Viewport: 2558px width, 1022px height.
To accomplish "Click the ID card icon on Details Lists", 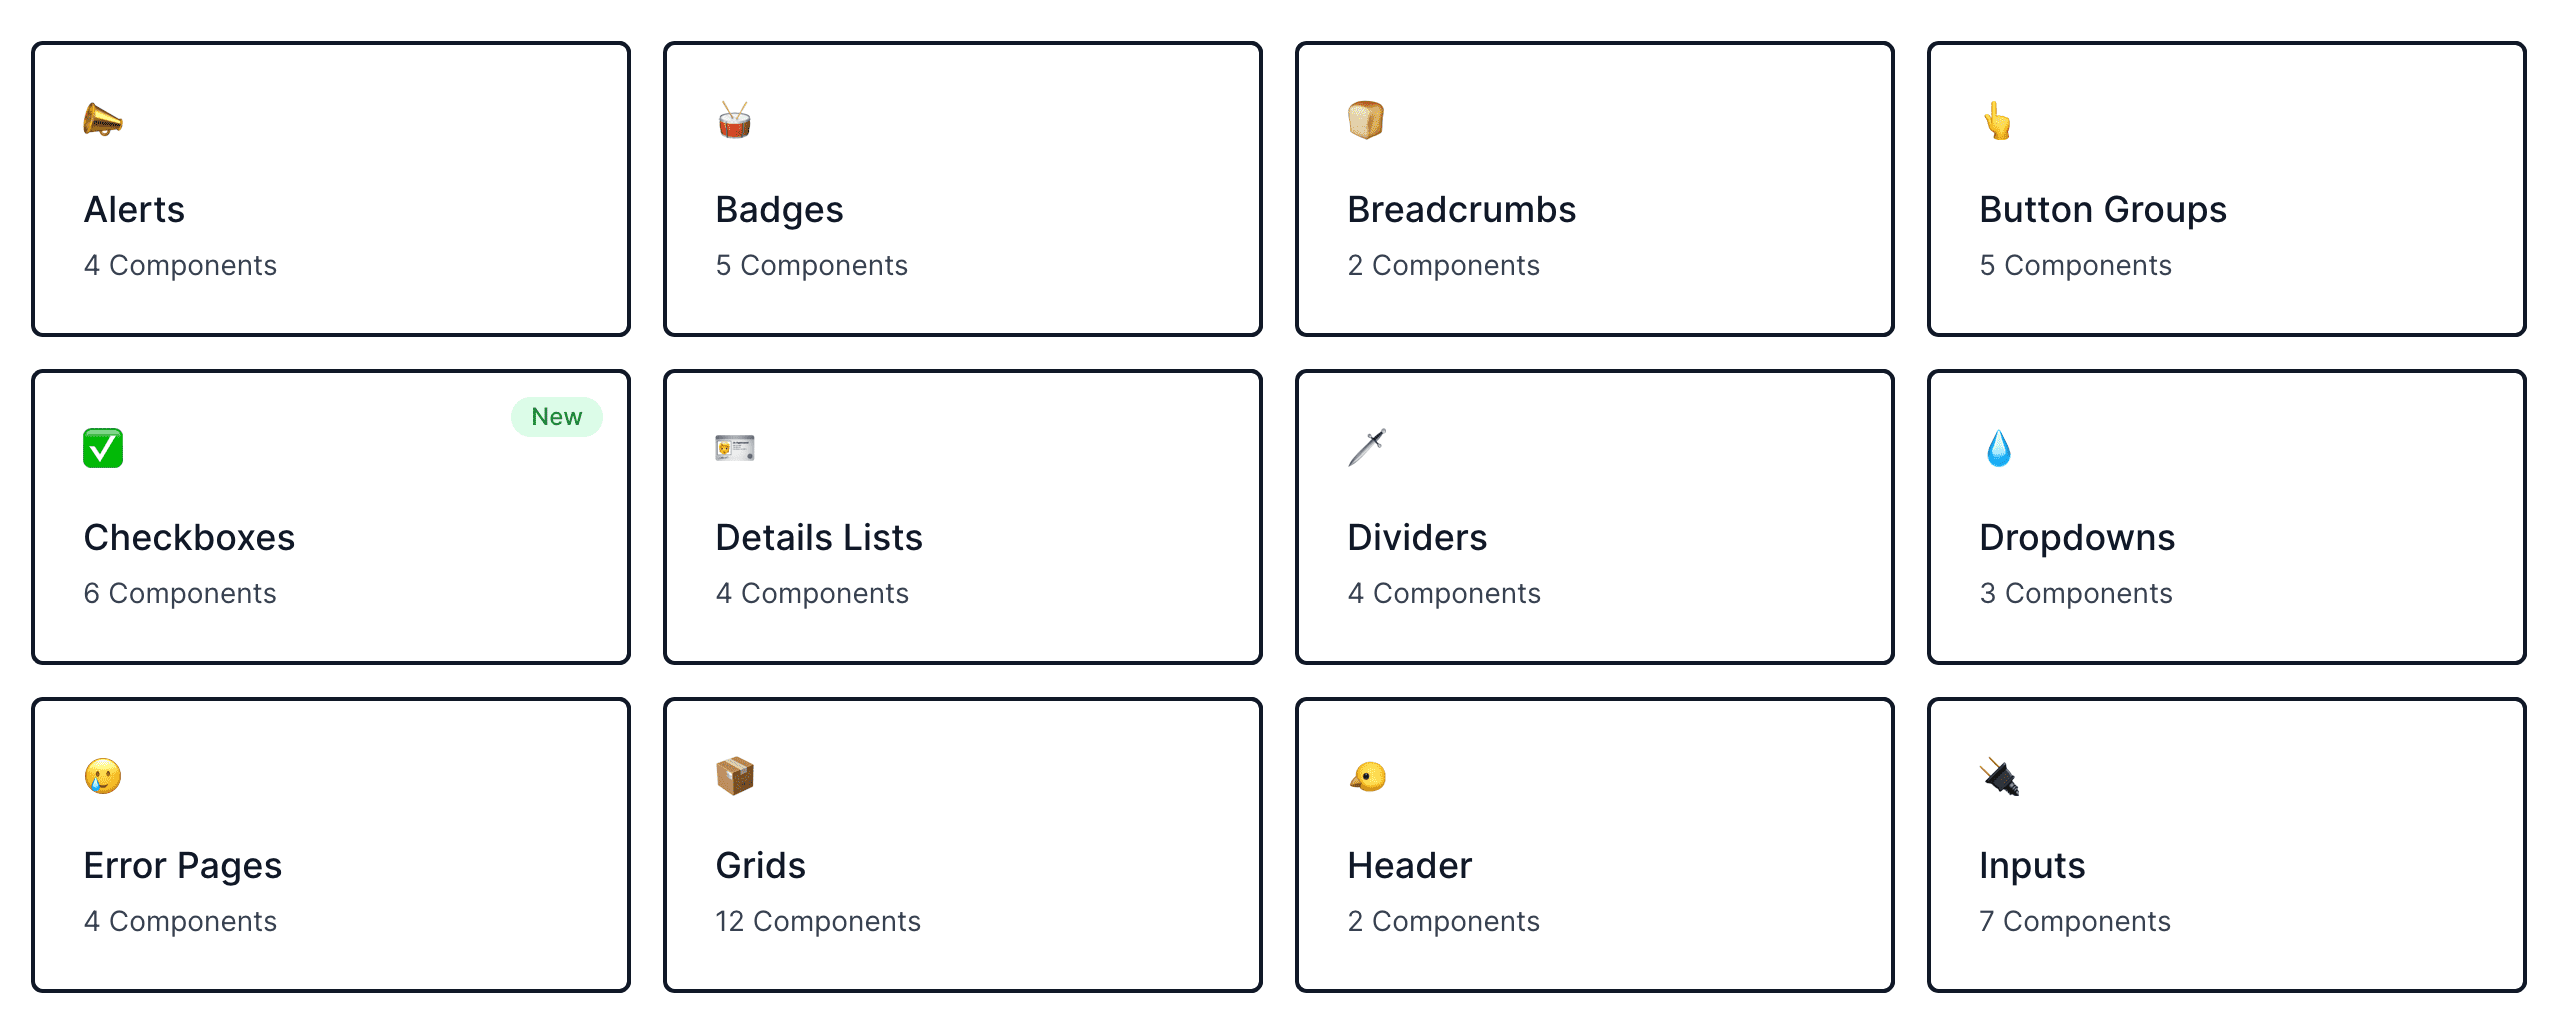I will click(734, 448).
